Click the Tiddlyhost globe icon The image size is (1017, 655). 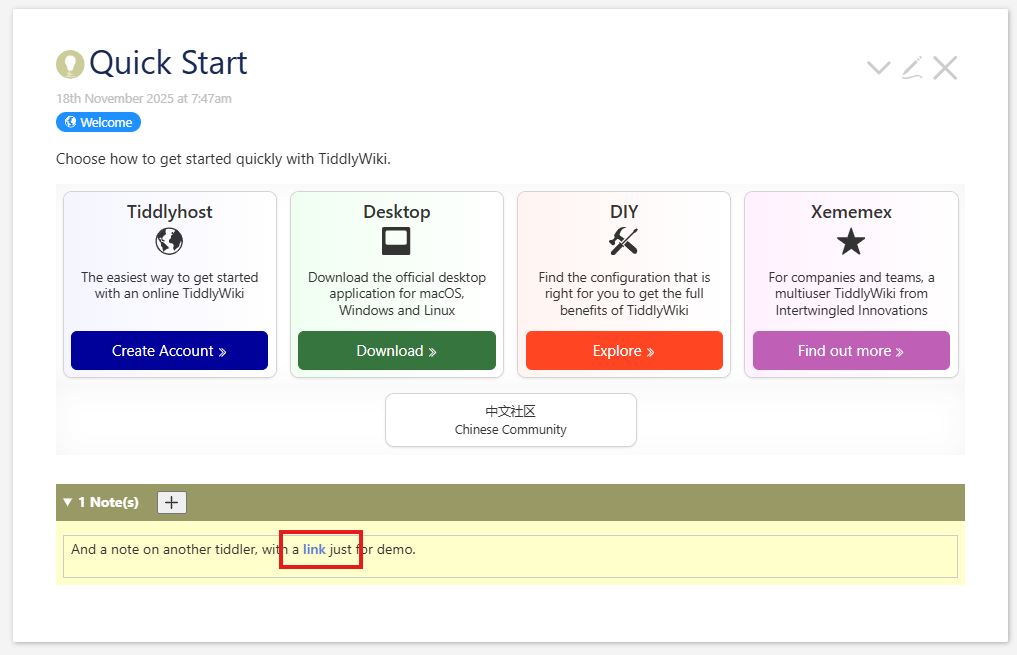(169, 241)
